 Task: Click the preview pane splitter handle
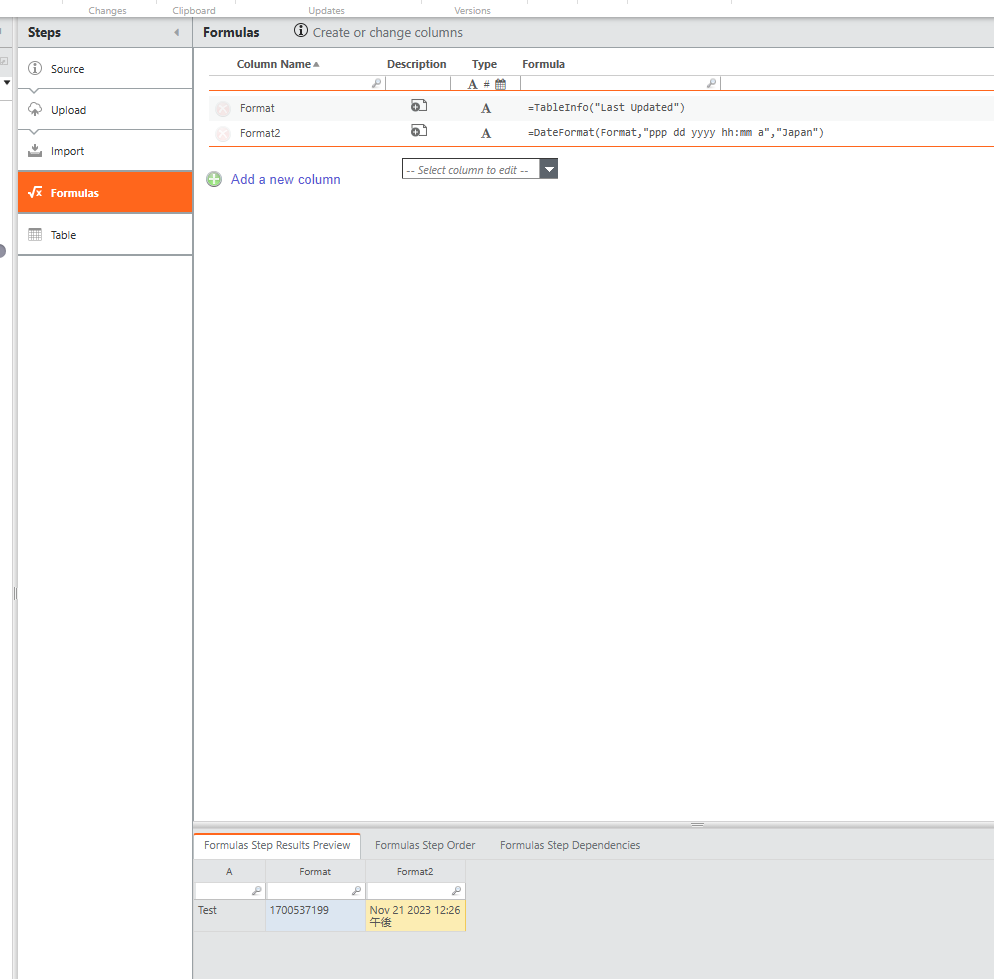[x=697, y=825]
